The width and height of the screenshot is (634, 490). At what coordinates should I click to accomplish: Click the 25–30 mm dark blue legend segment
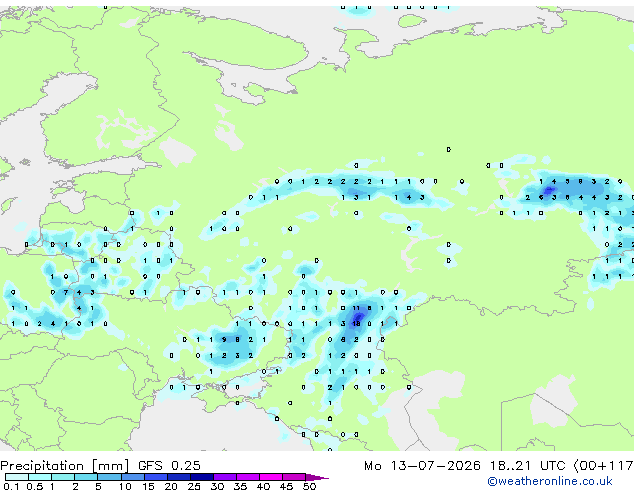201,477
